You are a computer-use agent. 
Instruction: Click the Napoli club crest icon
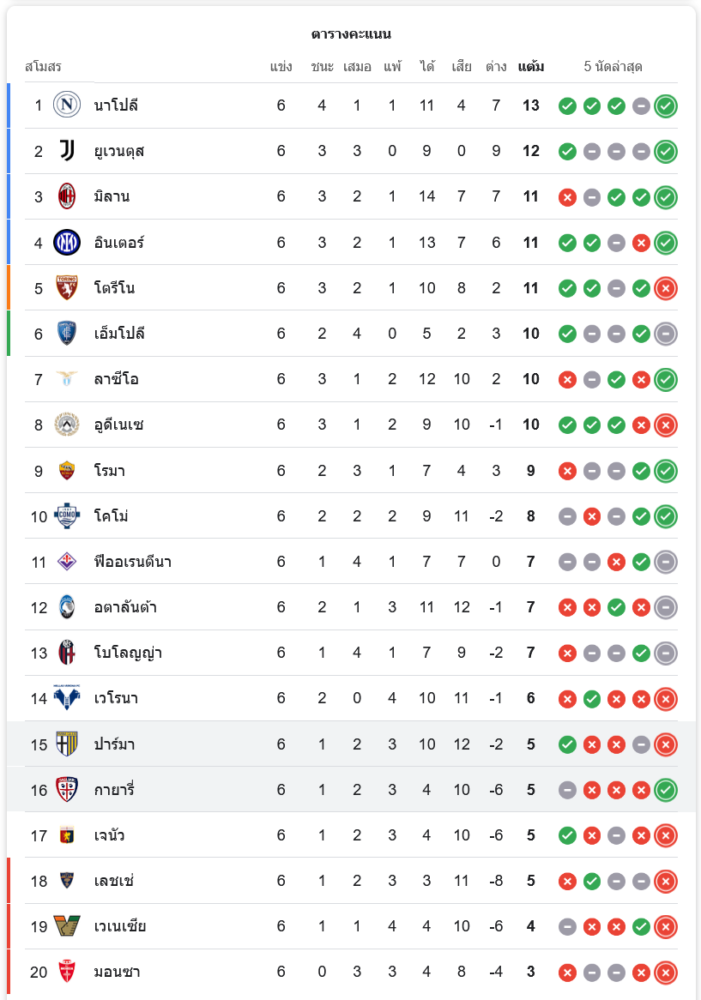pyautogui.click(x=67, y=105)
